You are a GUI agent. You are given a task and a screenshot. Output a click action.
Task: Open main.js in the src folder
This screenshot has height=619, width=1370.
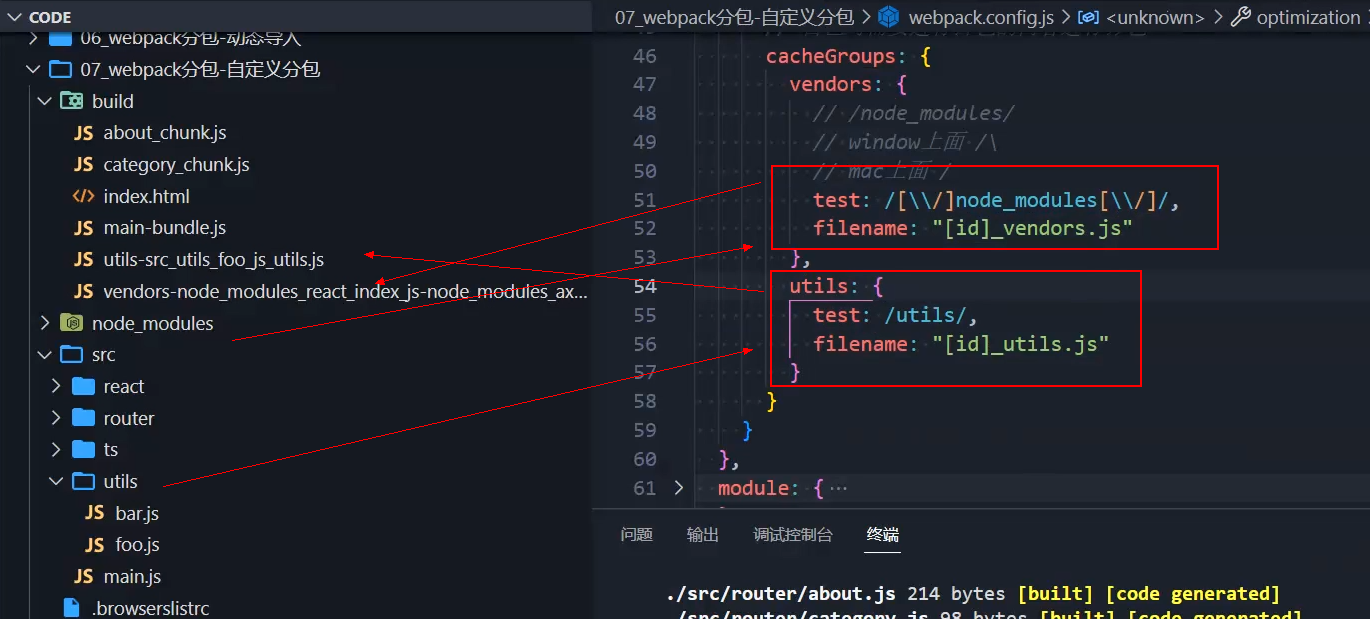132,577
